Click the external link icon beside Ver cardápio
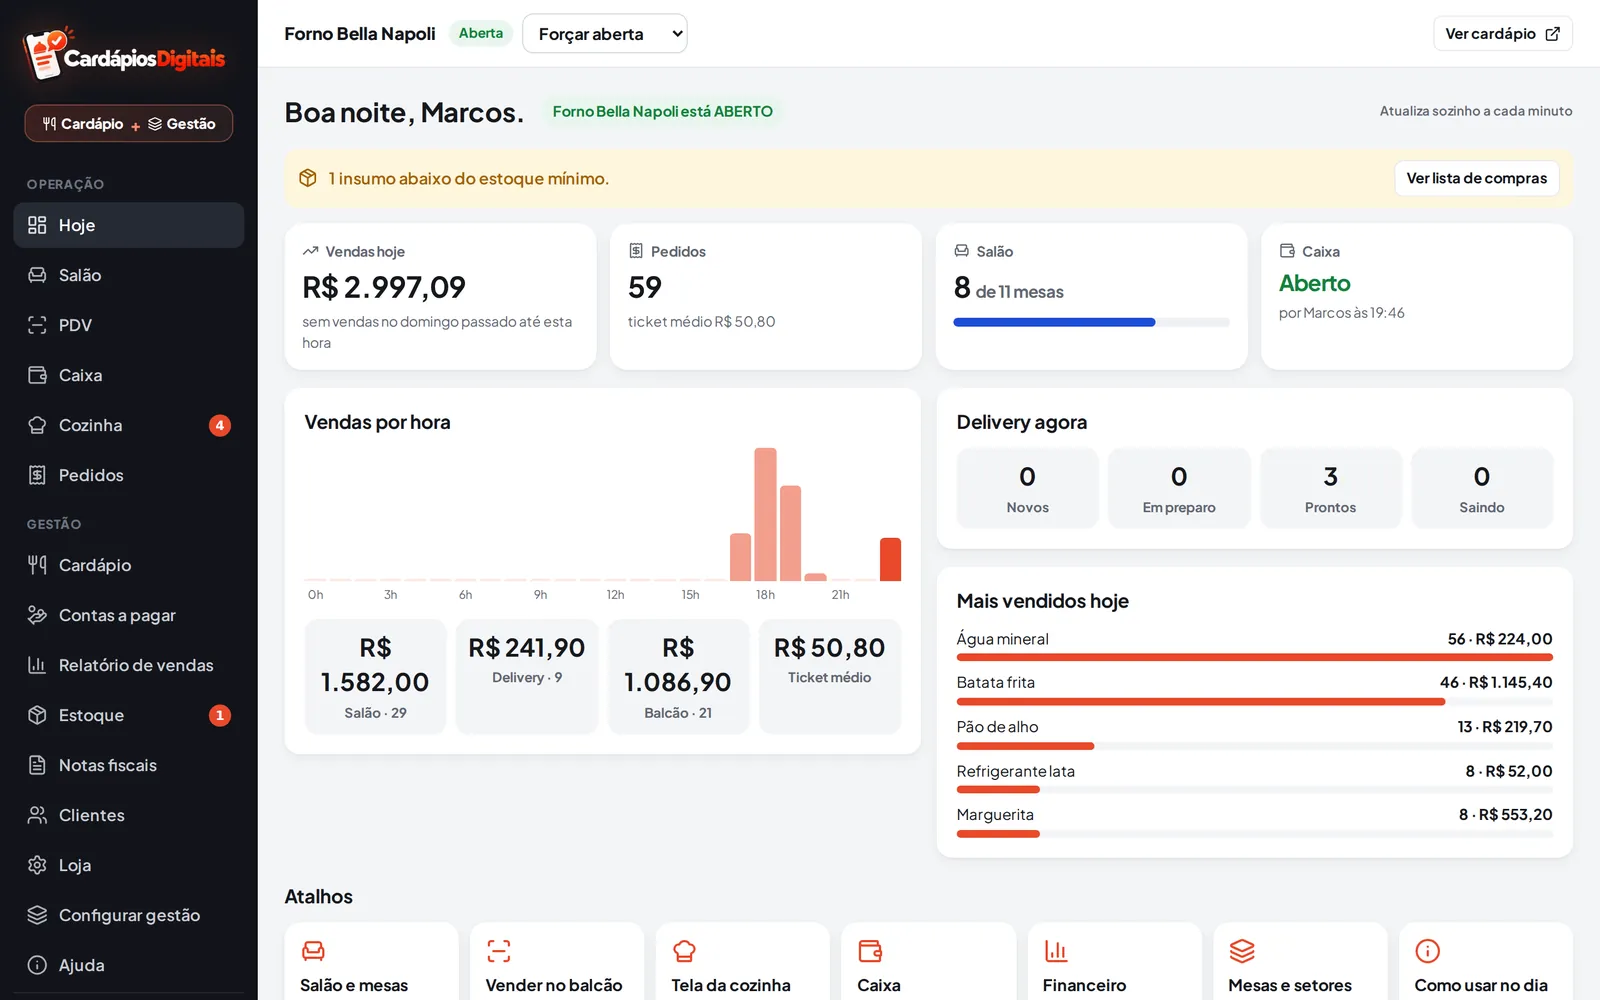The height and width of the screenshot is (1000, 1600). (x=1552, y=34)
